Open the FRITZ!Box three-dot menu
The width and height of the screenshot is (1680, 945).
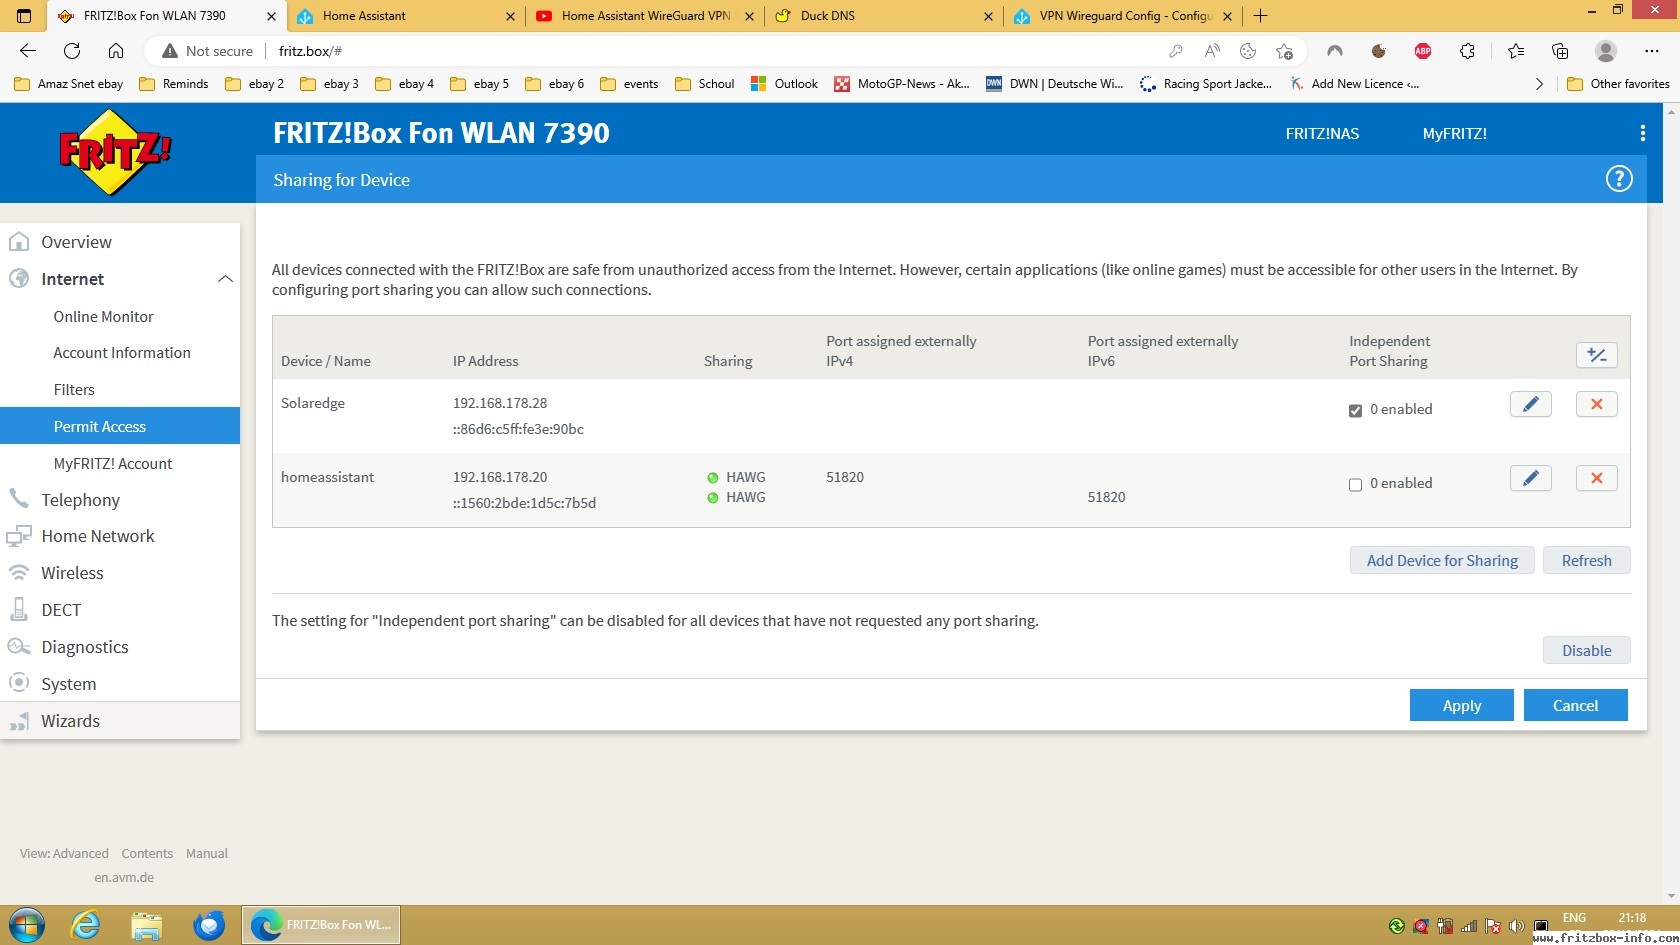[1642, 133]
